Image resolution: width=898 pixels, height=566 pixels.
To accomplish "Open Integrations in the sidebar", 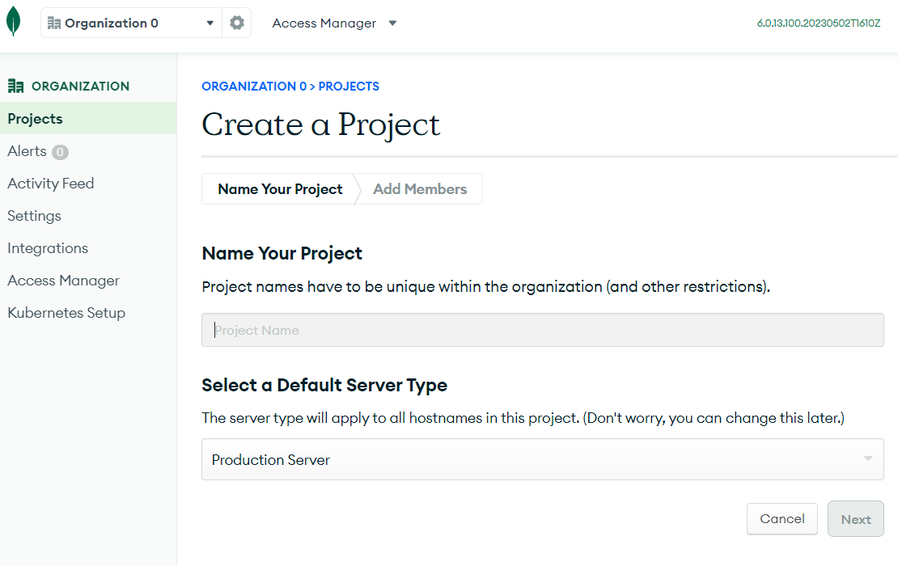I will [x=48, y=248].
